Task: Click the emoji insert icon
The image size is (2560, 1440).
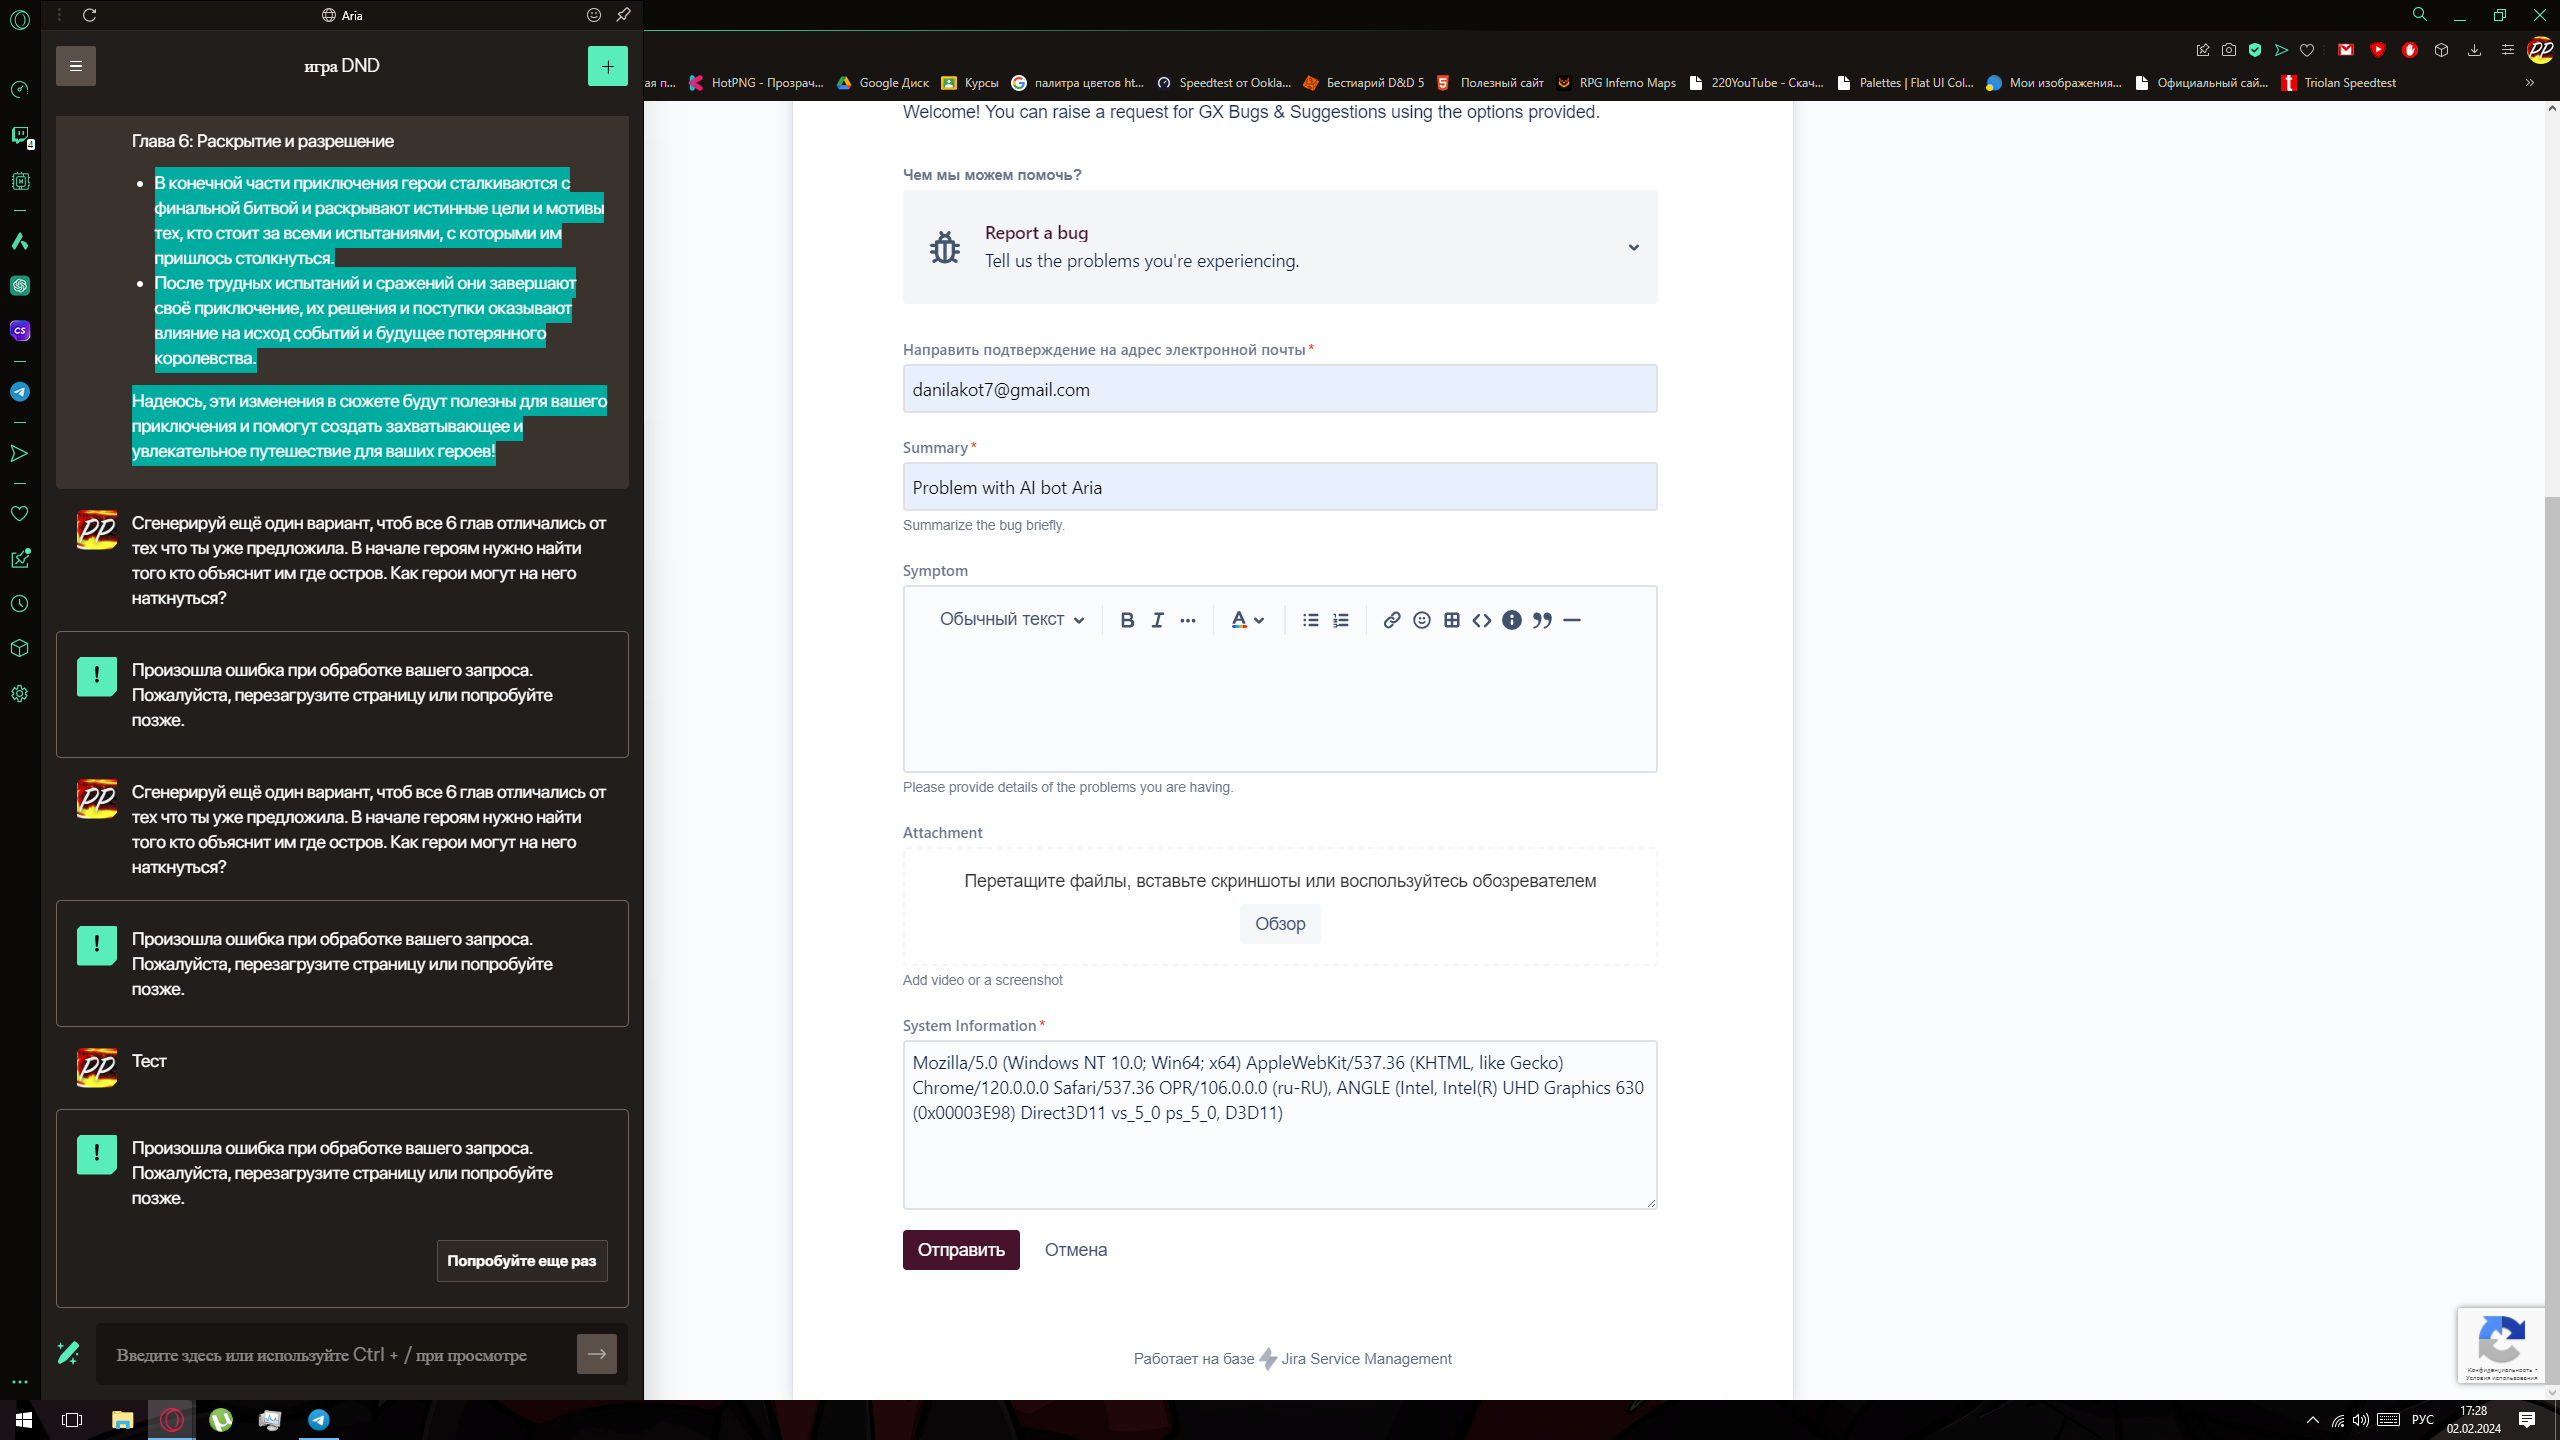Action: [1421, 619]
